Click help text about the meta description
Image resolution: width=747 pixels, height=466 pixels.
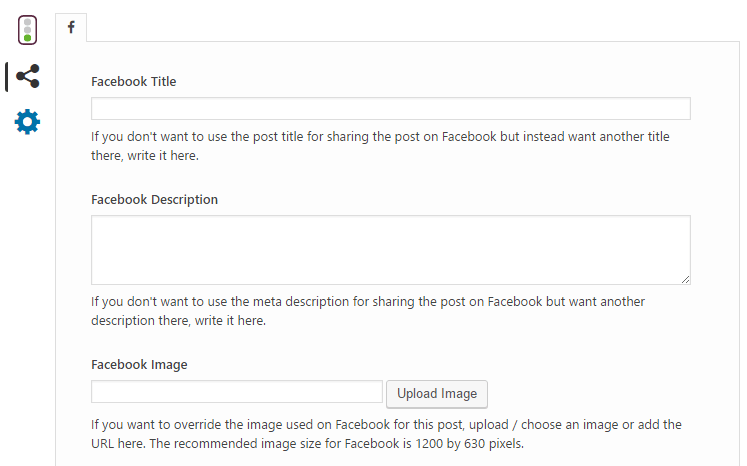click(x=368, y=311)
